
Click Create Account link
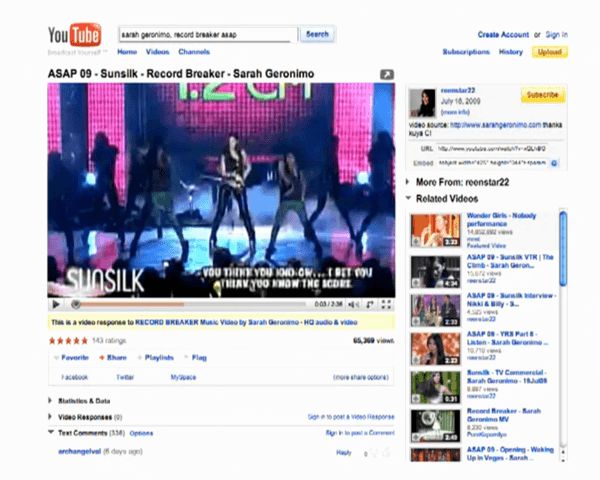click(503, 35)
